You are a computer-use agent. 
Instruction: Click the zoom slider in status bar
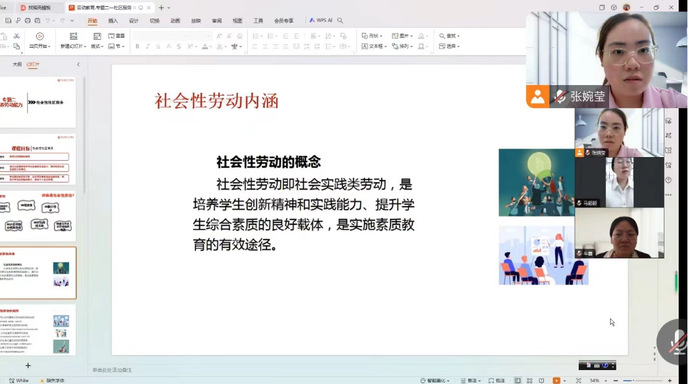(642, 380)
